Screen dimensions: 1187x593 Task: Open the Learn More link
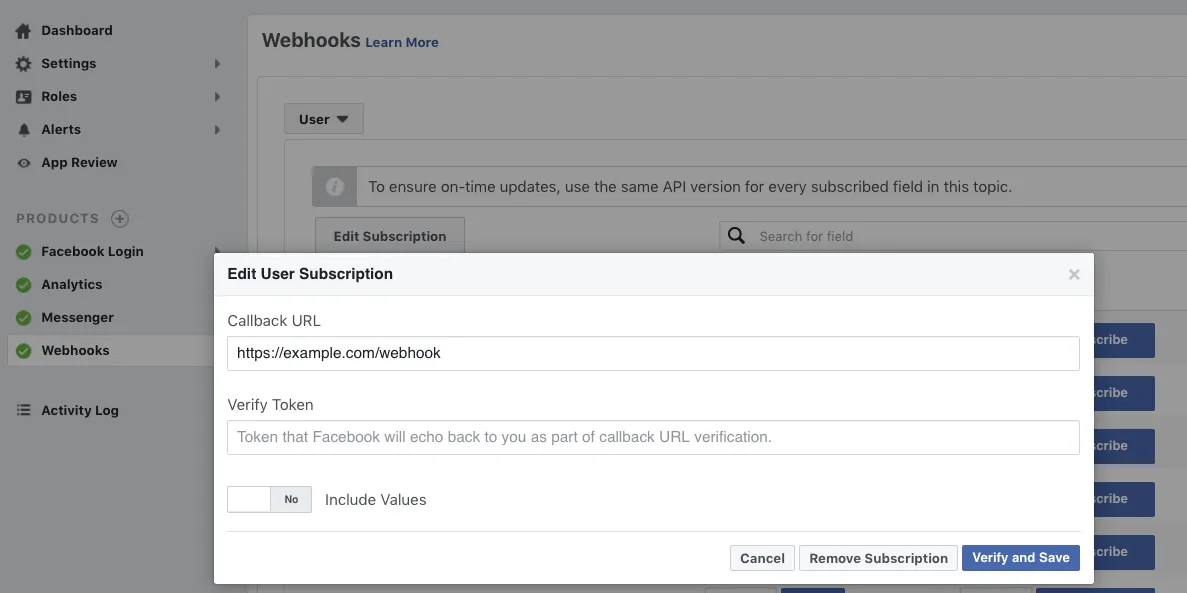click(x=402, y=42)
